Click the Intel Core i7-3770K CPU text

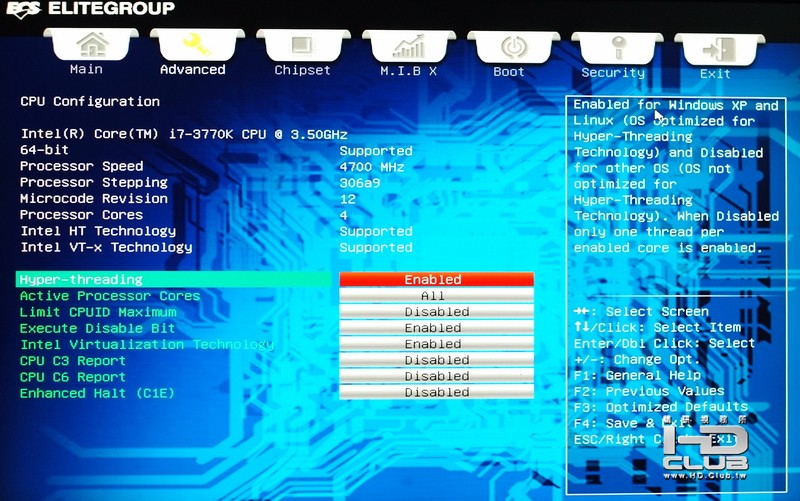(x=184, y=134)
